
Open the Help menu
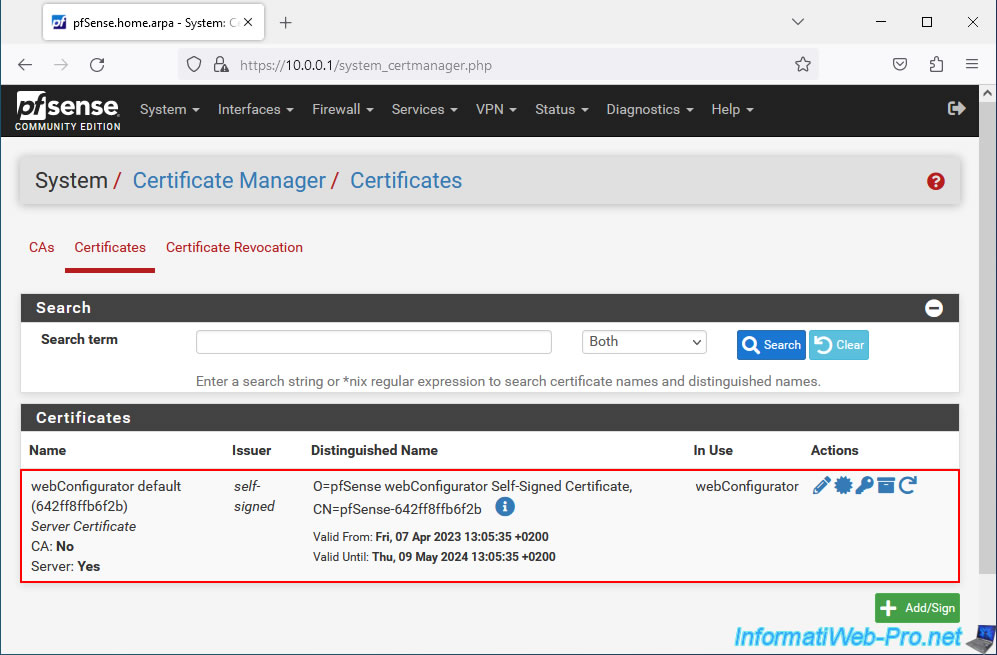click(x=732, y=109)
